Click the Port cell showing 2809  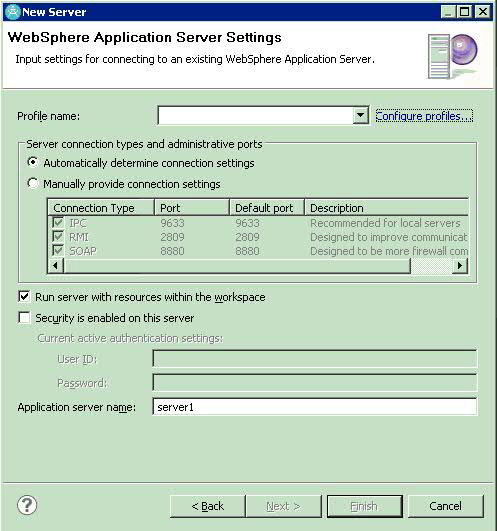point(172,237)
